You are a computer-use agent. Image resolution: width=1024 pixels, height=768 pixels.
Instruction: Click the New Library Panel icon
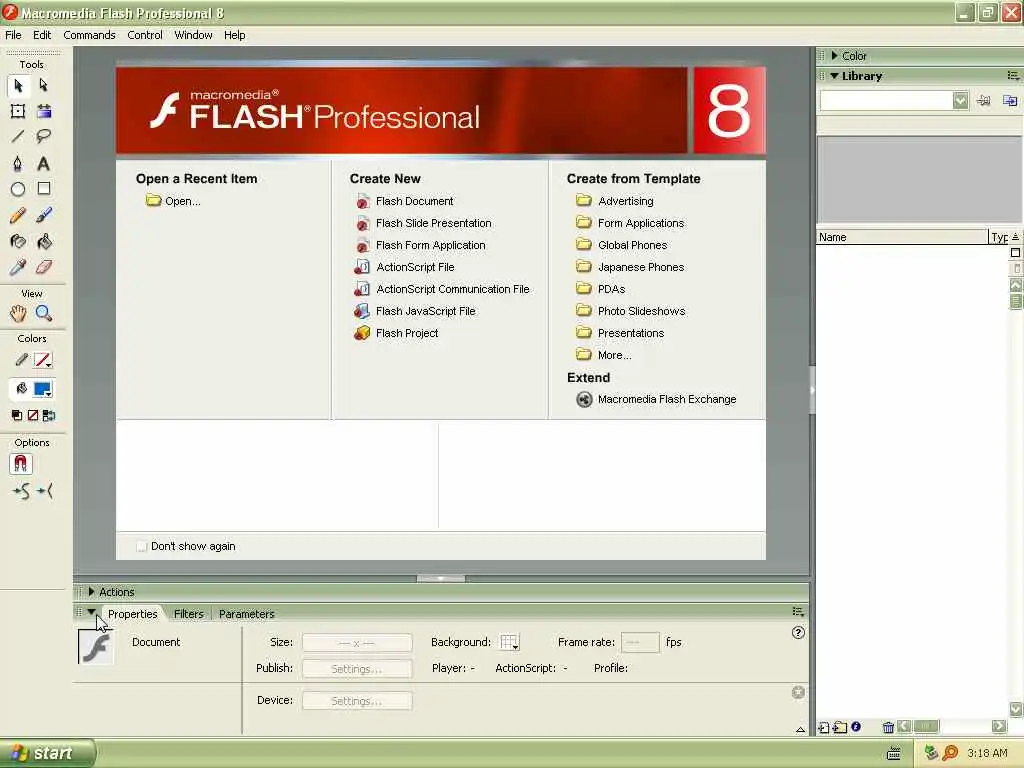click(1010, 101)
